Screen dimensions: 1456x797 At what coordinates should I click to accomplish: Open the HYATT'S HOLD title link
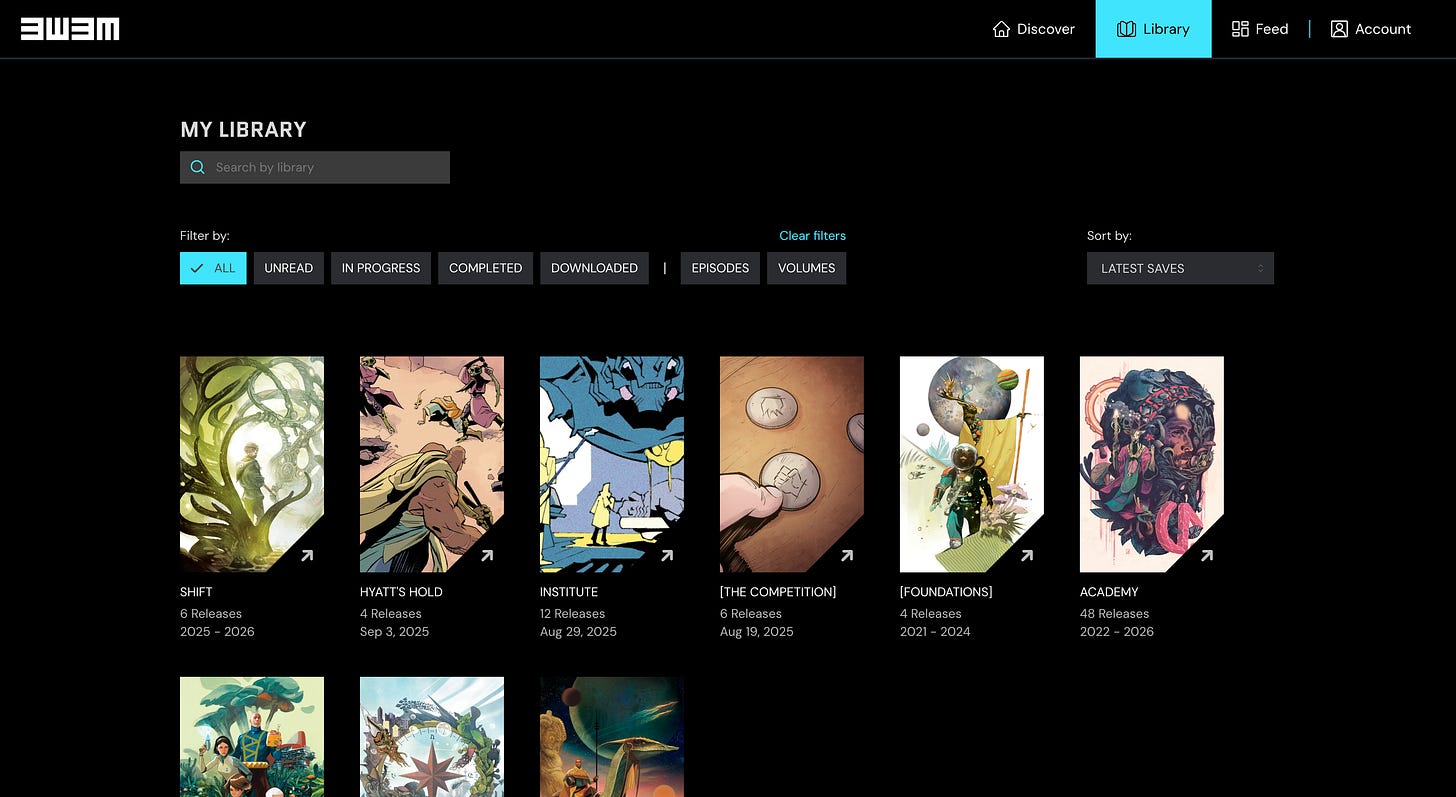point(401,592)
